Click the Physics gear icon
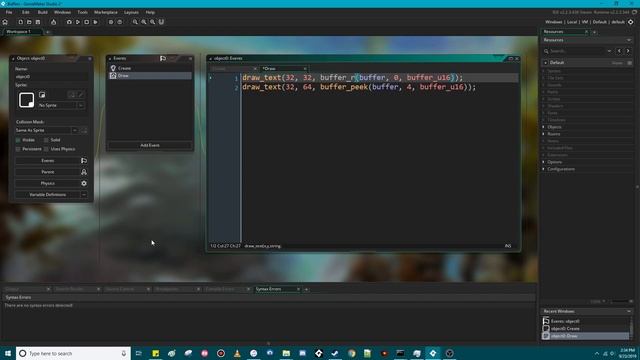The width and height of the screenshot is (640, 360). (x=84, y=183)
